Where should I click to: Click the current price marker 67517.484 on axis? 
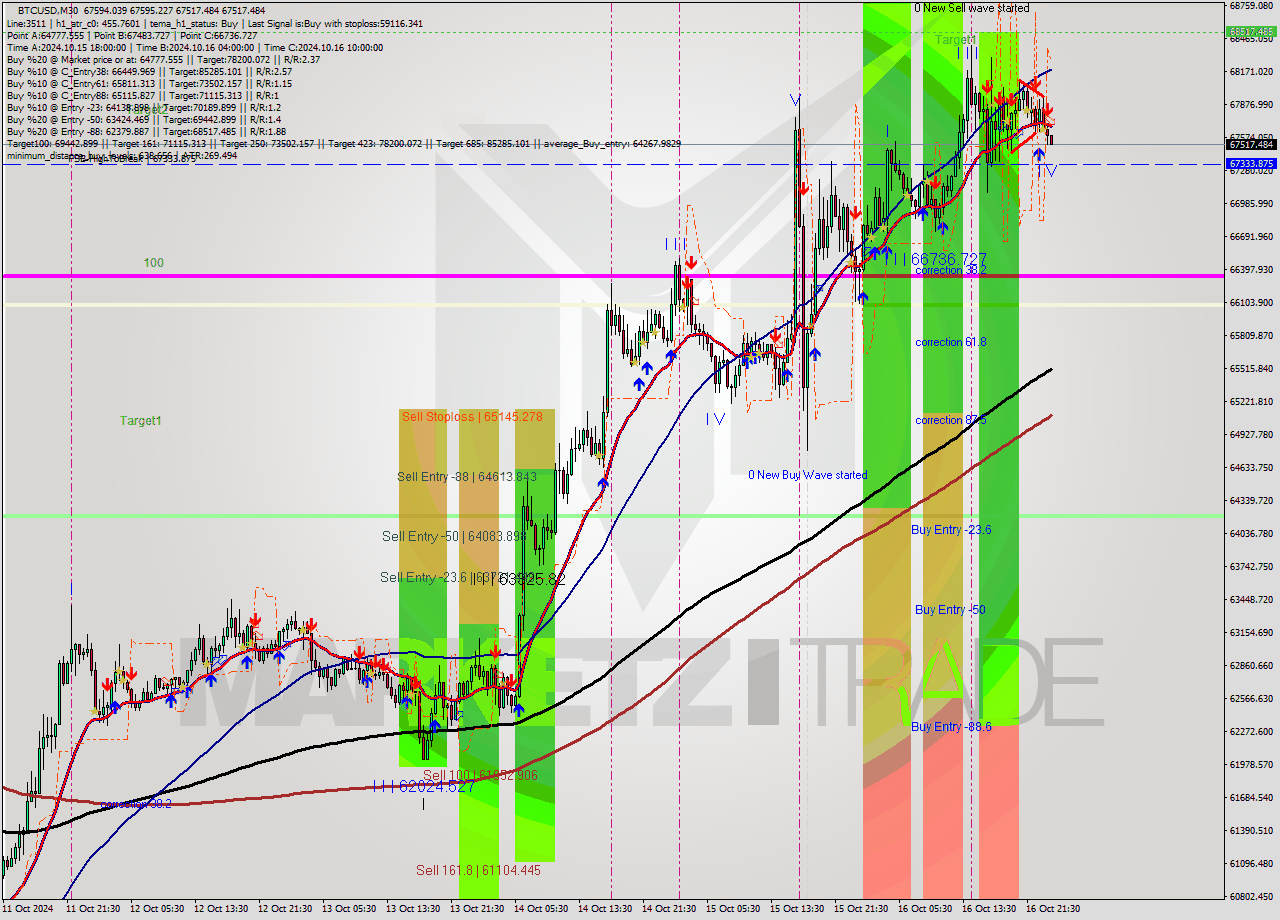click(1250, 145)
